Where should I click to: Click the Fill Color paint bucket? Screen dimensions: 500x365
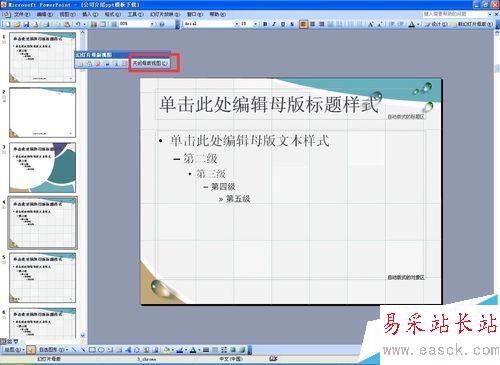pyautogui.click(x=166, y=350)
